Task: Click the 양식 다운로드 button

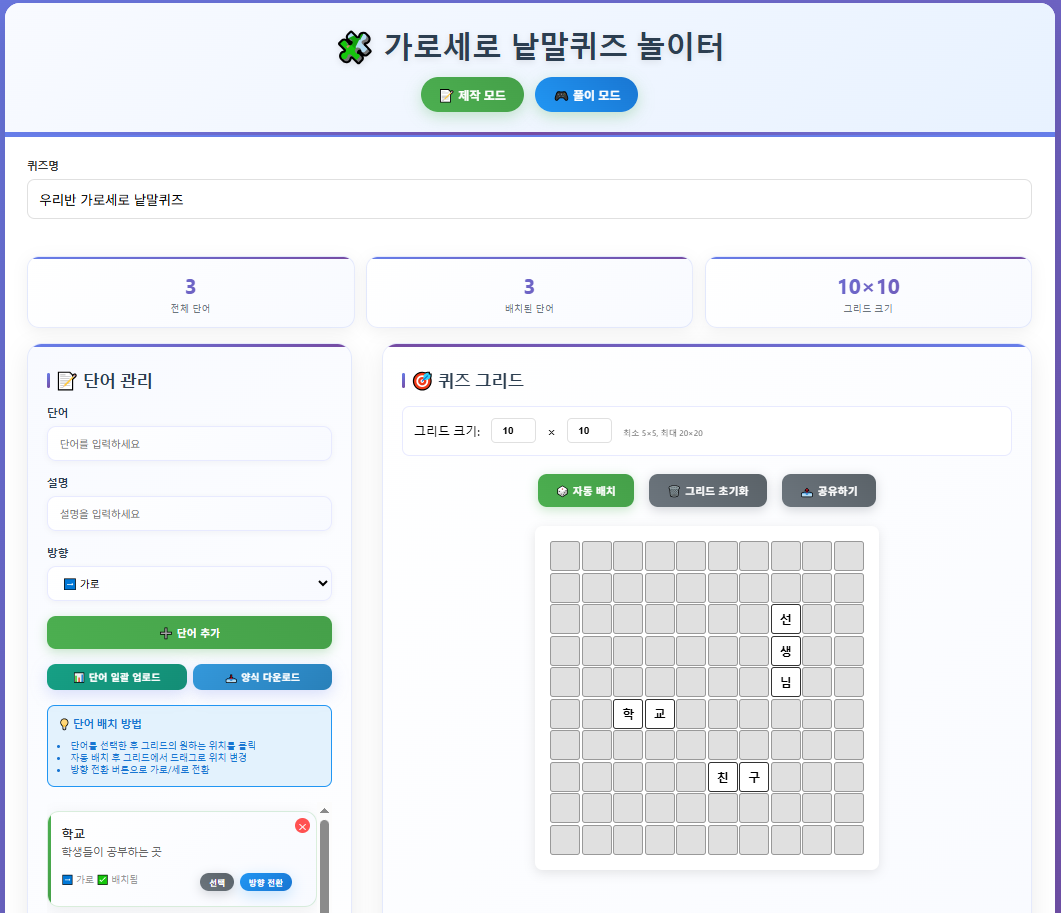Action: pos(262,677)
